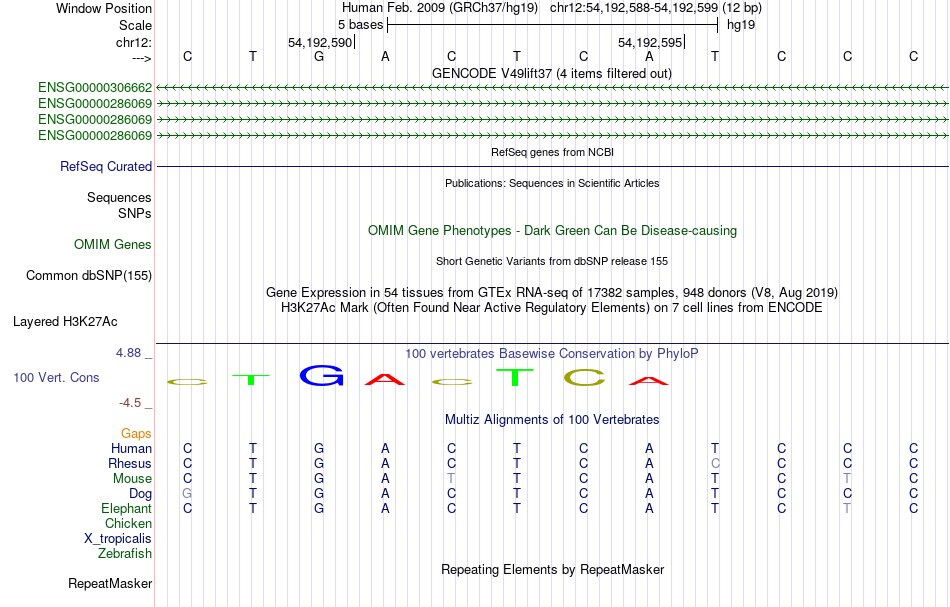
Task: Click the faded G in the Dog row
Action: click(187, 494)
